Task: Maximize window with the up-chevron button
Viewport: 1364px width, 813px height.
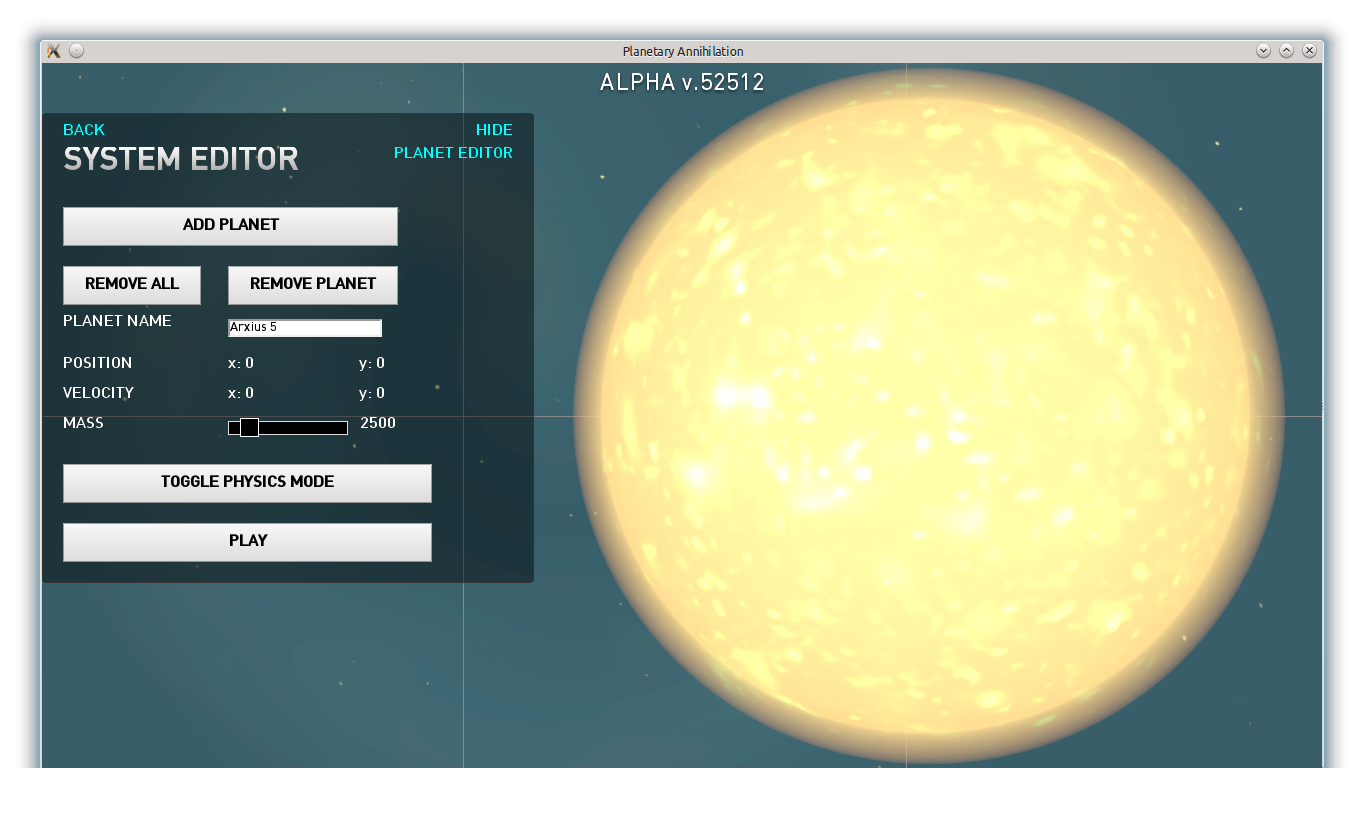Action: [x=1286, y=51]
